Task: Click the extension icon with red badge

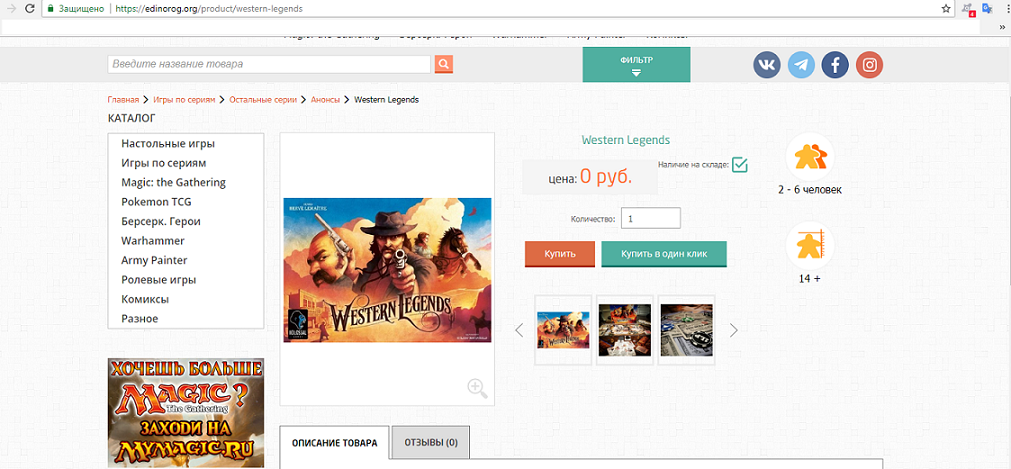Action: point(967,9)
